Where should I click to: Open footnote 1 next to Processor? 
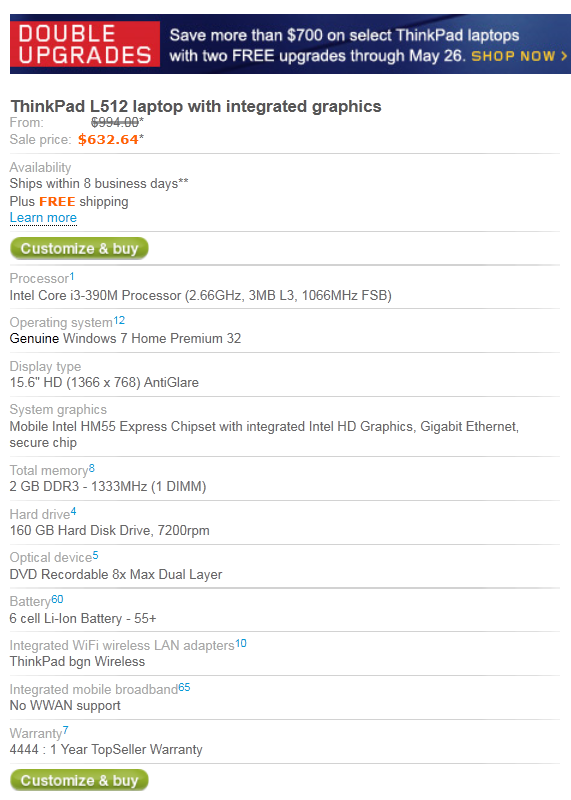(x=72, y=277)
